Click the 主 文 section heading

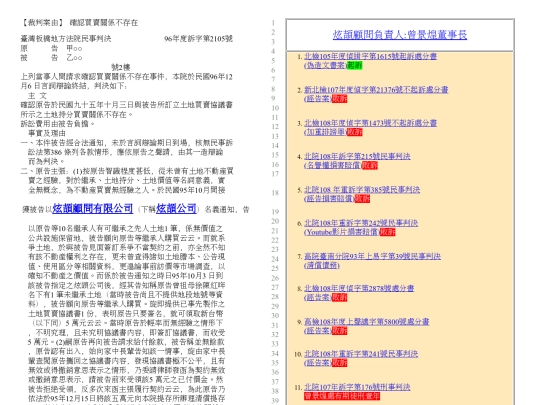click(x=37, y=95)
